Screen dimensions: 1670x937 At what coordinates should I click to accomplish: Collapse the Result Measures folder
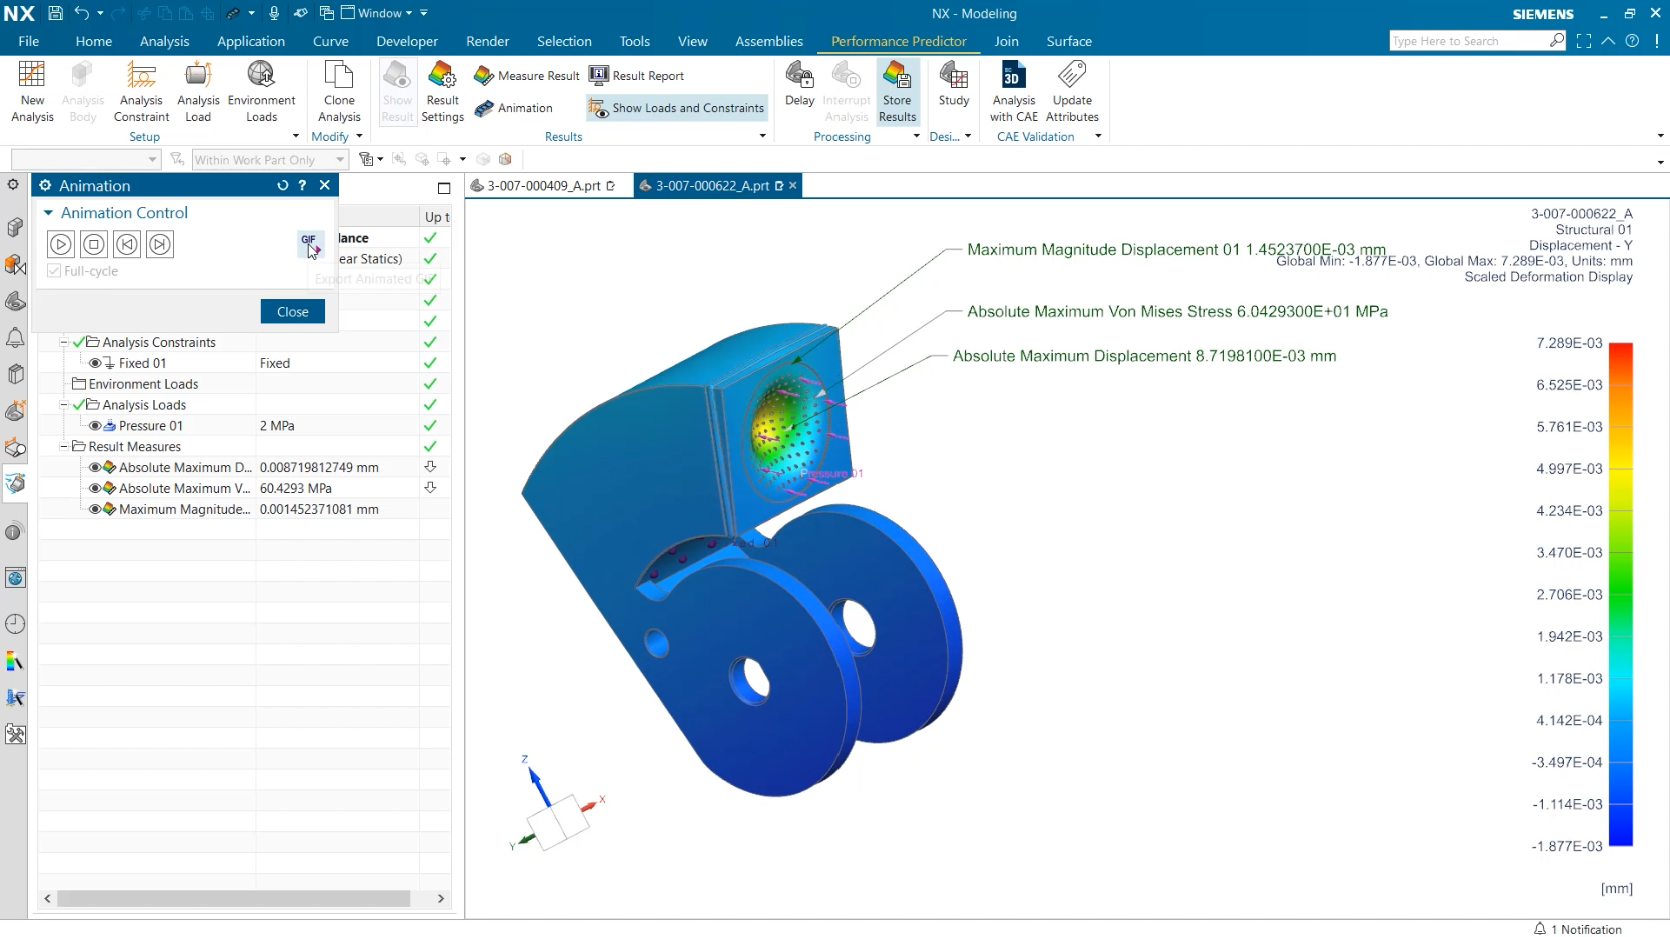[64, 447]
